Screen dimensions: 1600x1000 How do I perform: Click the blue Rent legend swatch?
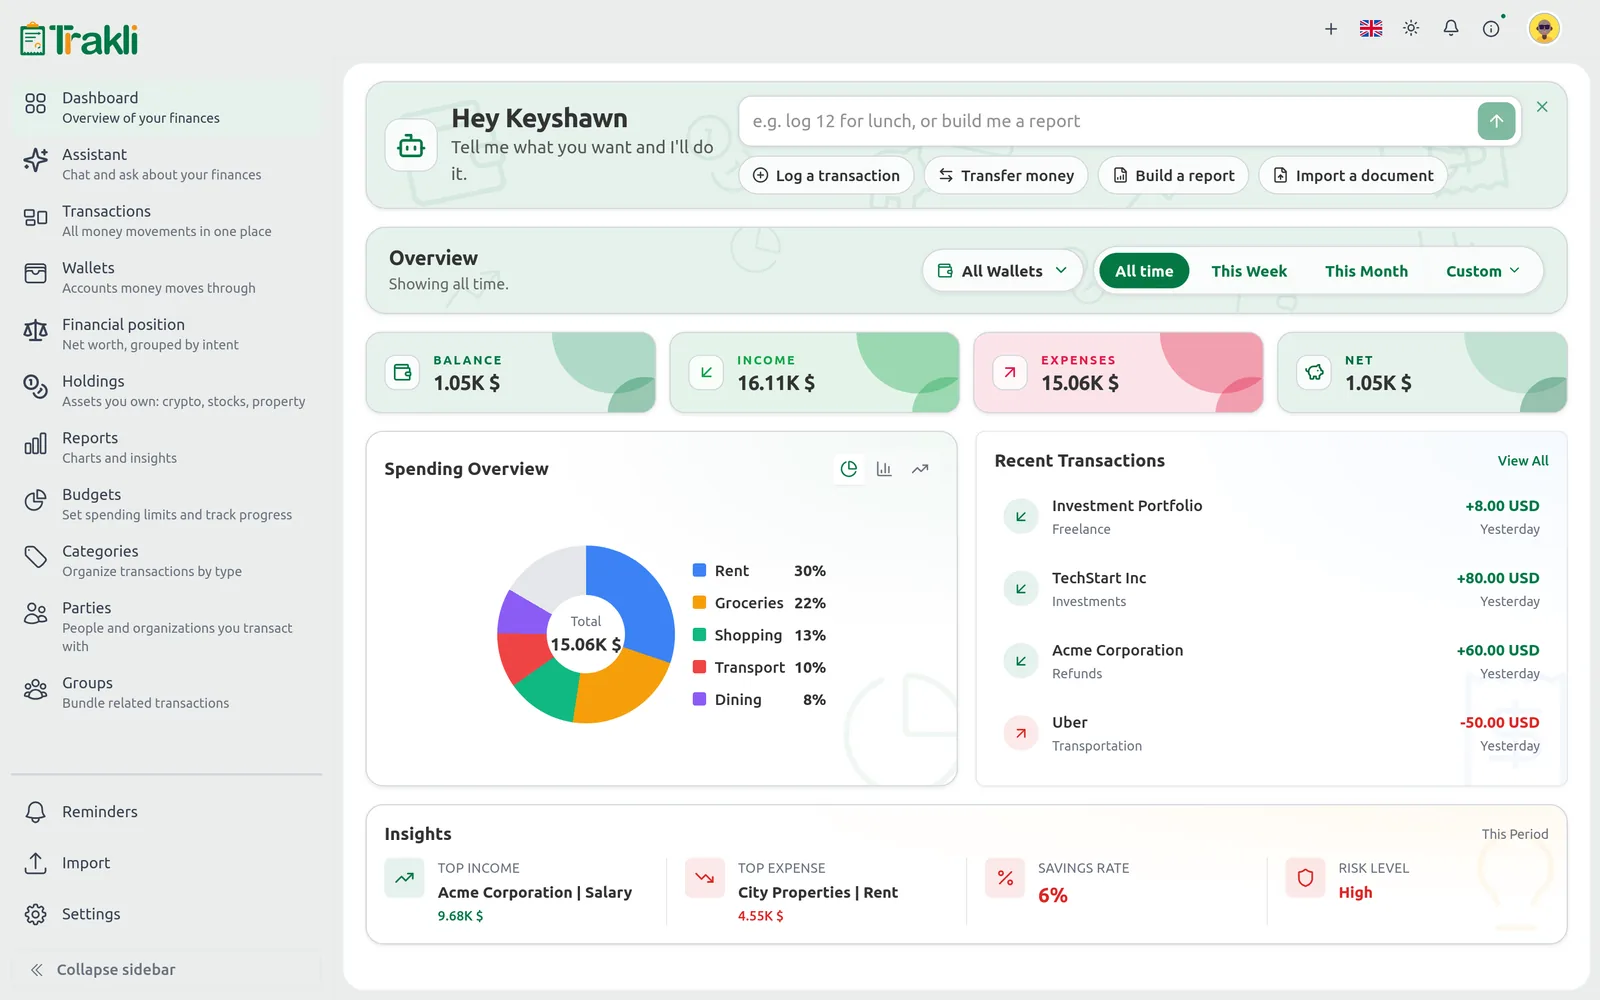click(700, 570)
